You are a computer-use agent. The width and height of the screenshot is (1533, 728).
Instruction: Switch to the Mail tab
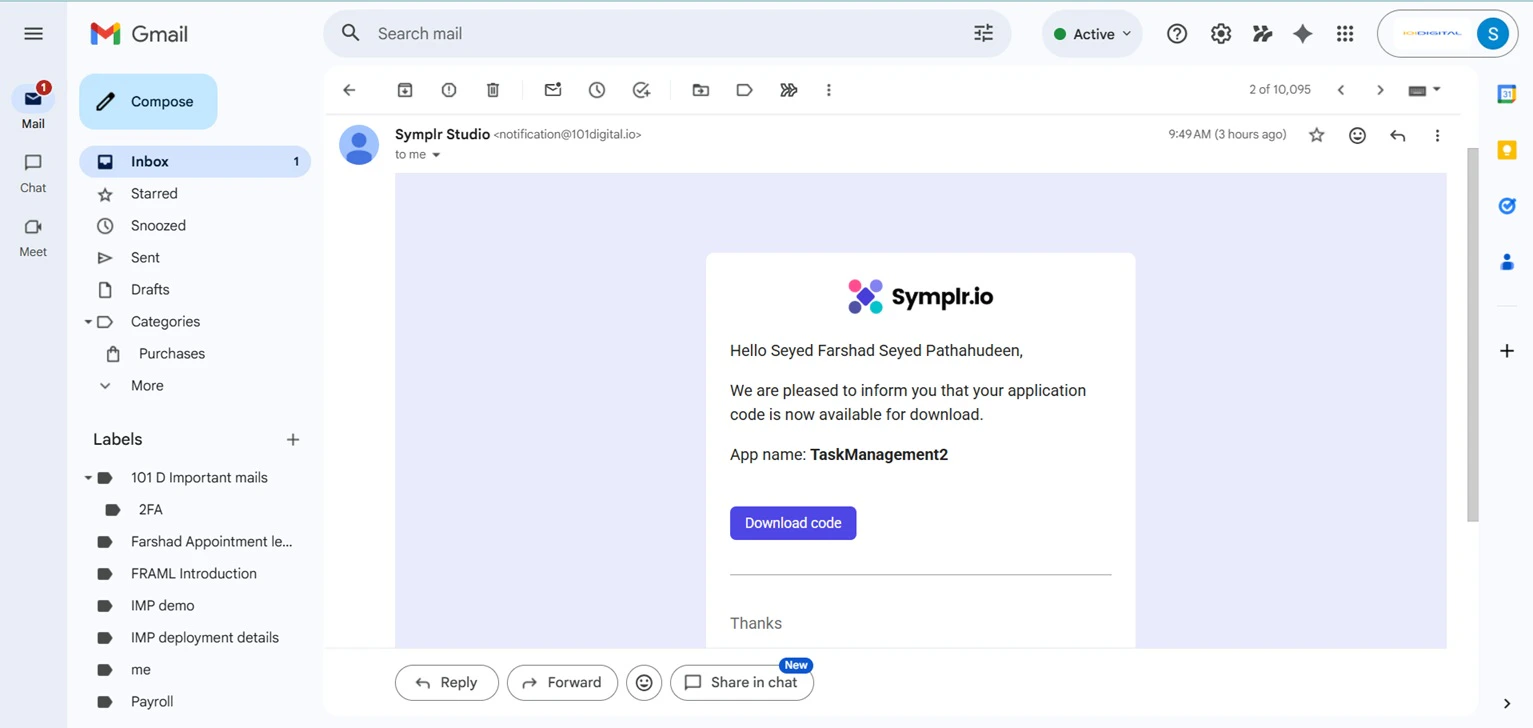click(x=33, y=106)
